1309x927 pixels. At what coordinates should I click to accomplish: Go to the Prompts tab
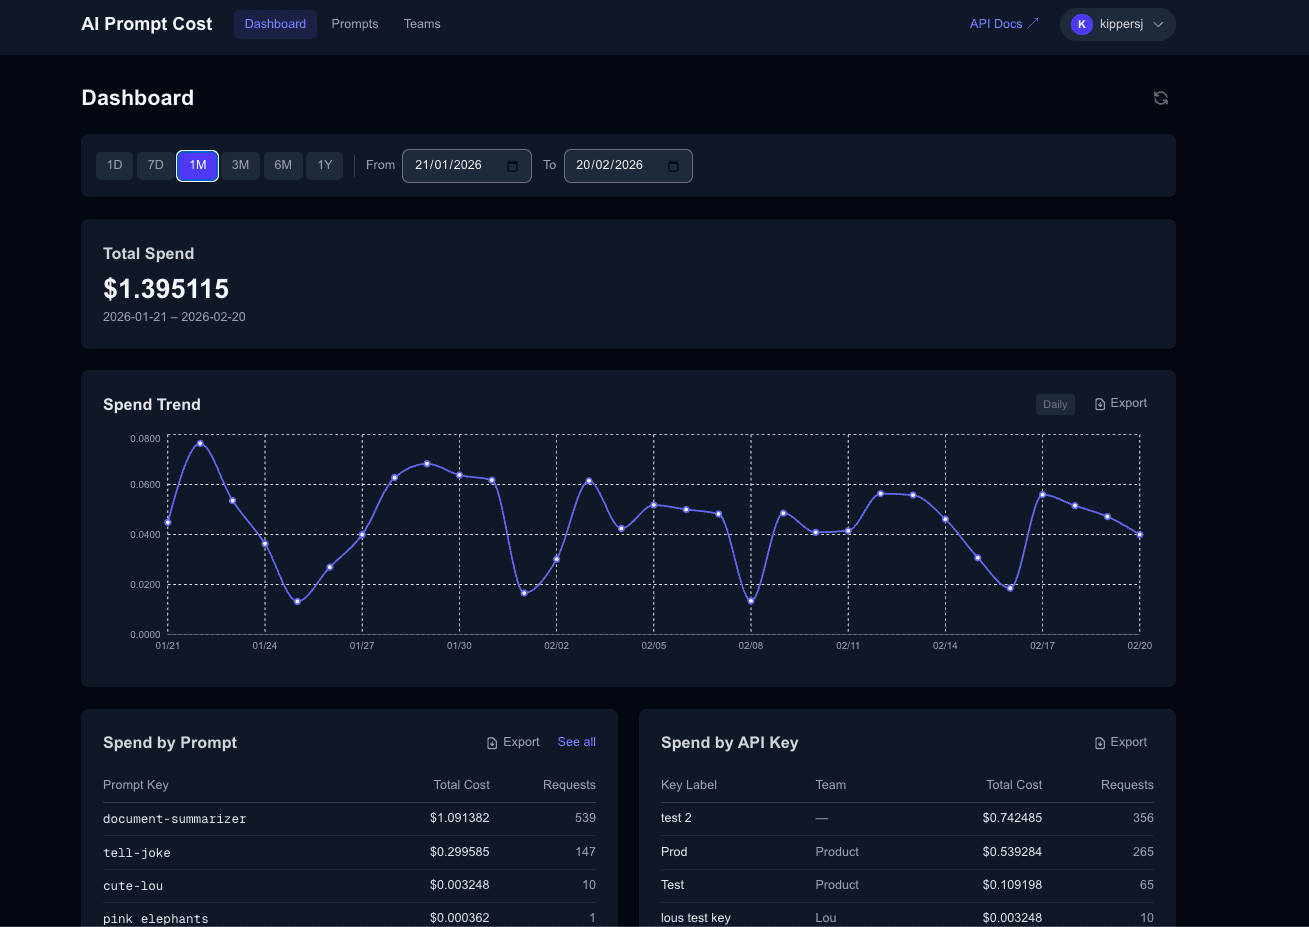click(x=355, y=24)
